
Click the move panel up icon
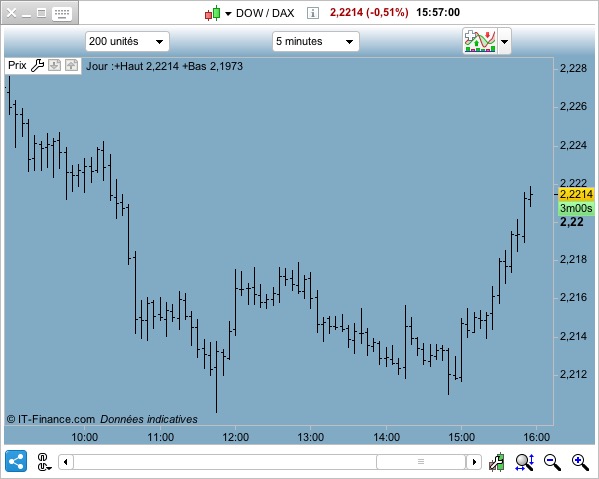pyautogui.click(x=71, y=65)
